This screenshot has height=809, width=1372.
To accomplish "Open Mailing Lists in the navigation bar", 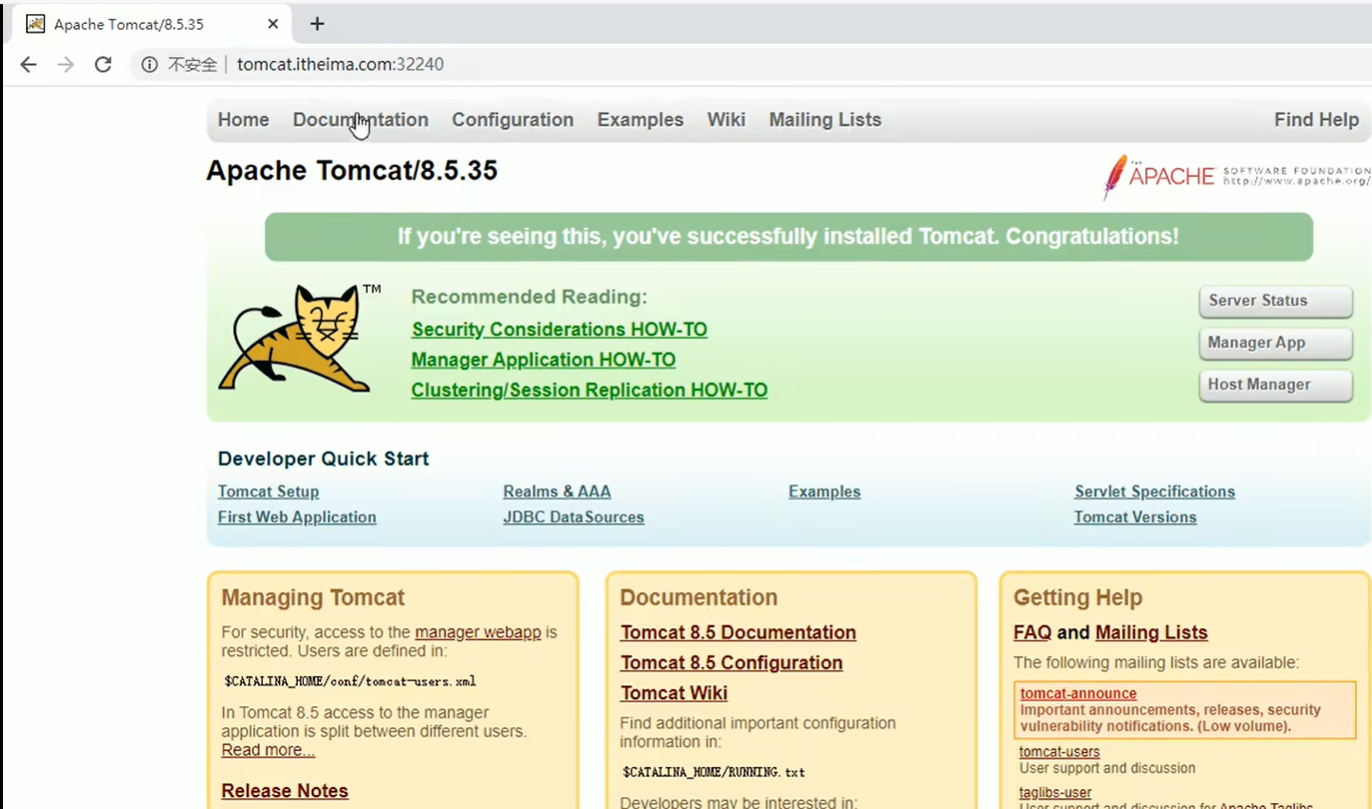I will coord(825,120).
